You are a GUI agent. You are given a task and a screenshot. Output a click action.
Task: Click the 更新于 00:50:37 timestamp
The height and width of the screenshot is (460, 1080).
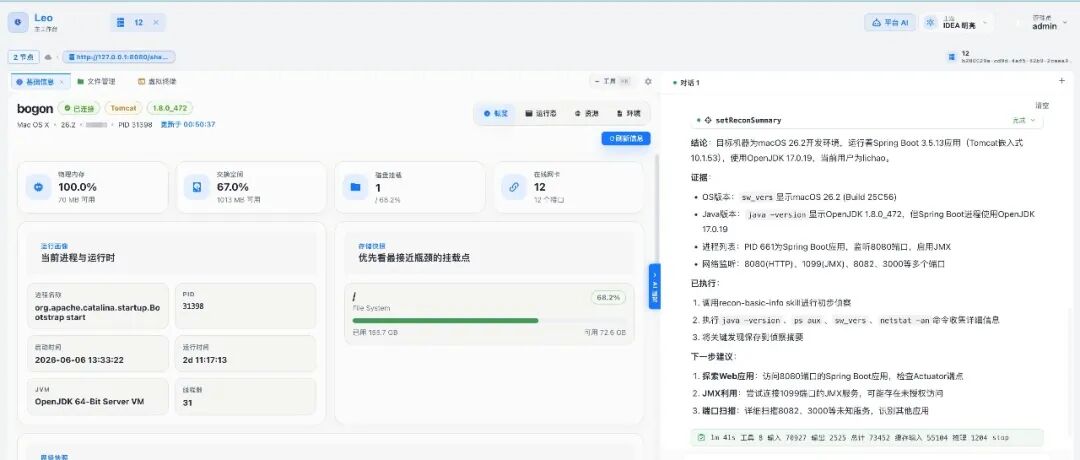tap(188, 125)
